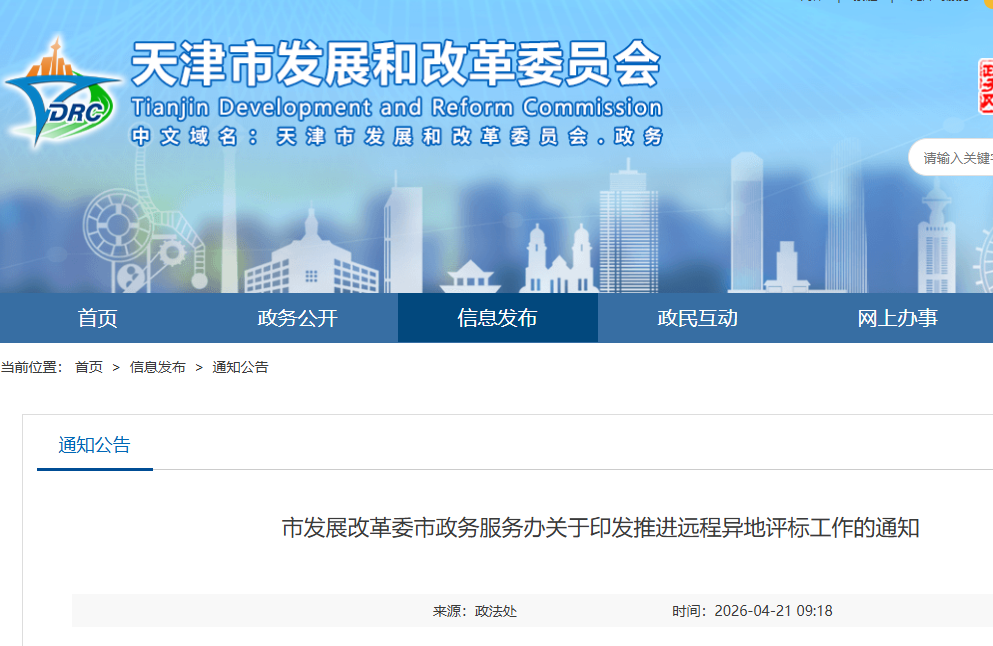
Task: Click the 来源 政法处 source text
Action: coord(478,609)
